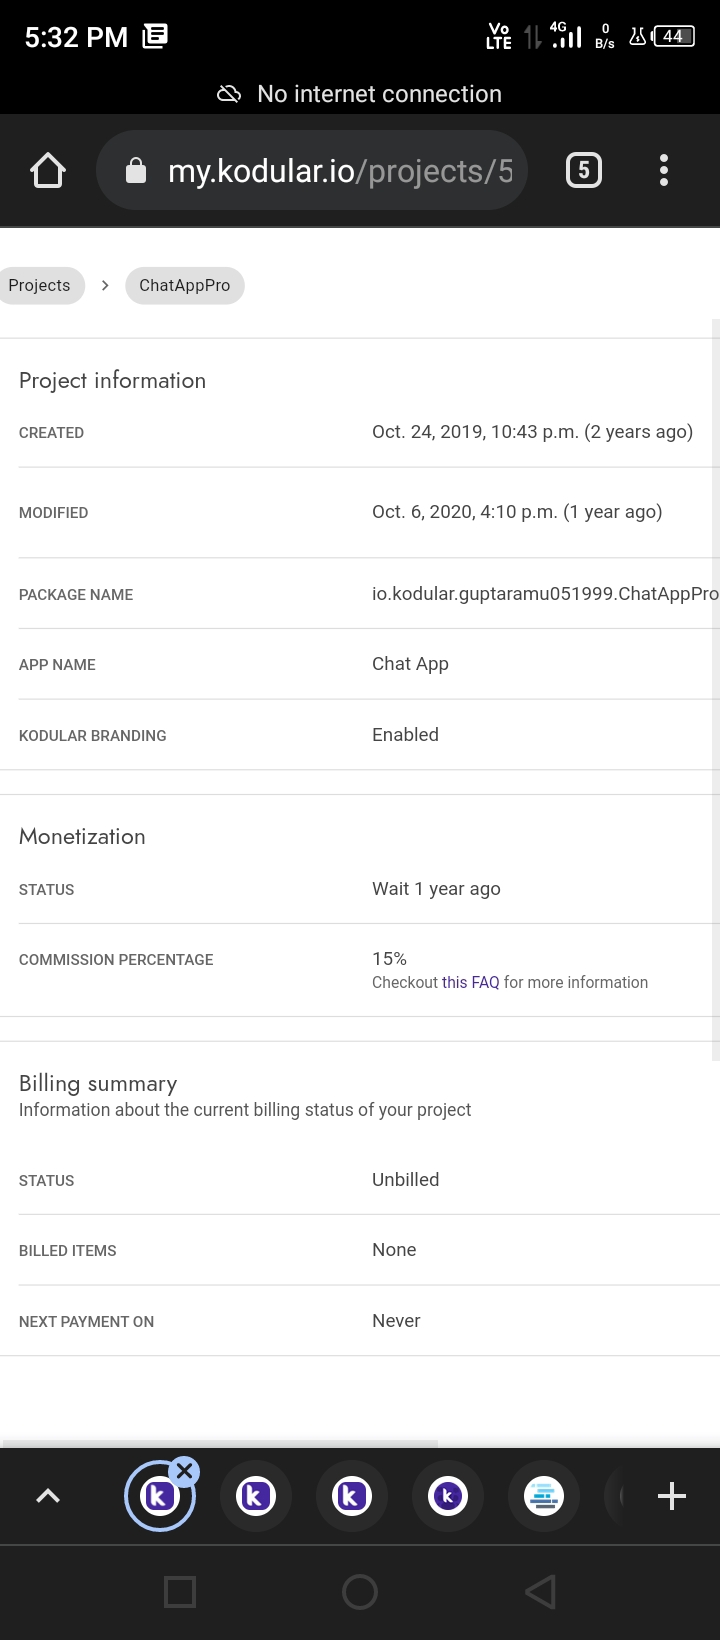Switch to the third Kodular tab
720x1640 pixels.
tap(352, 1496)
